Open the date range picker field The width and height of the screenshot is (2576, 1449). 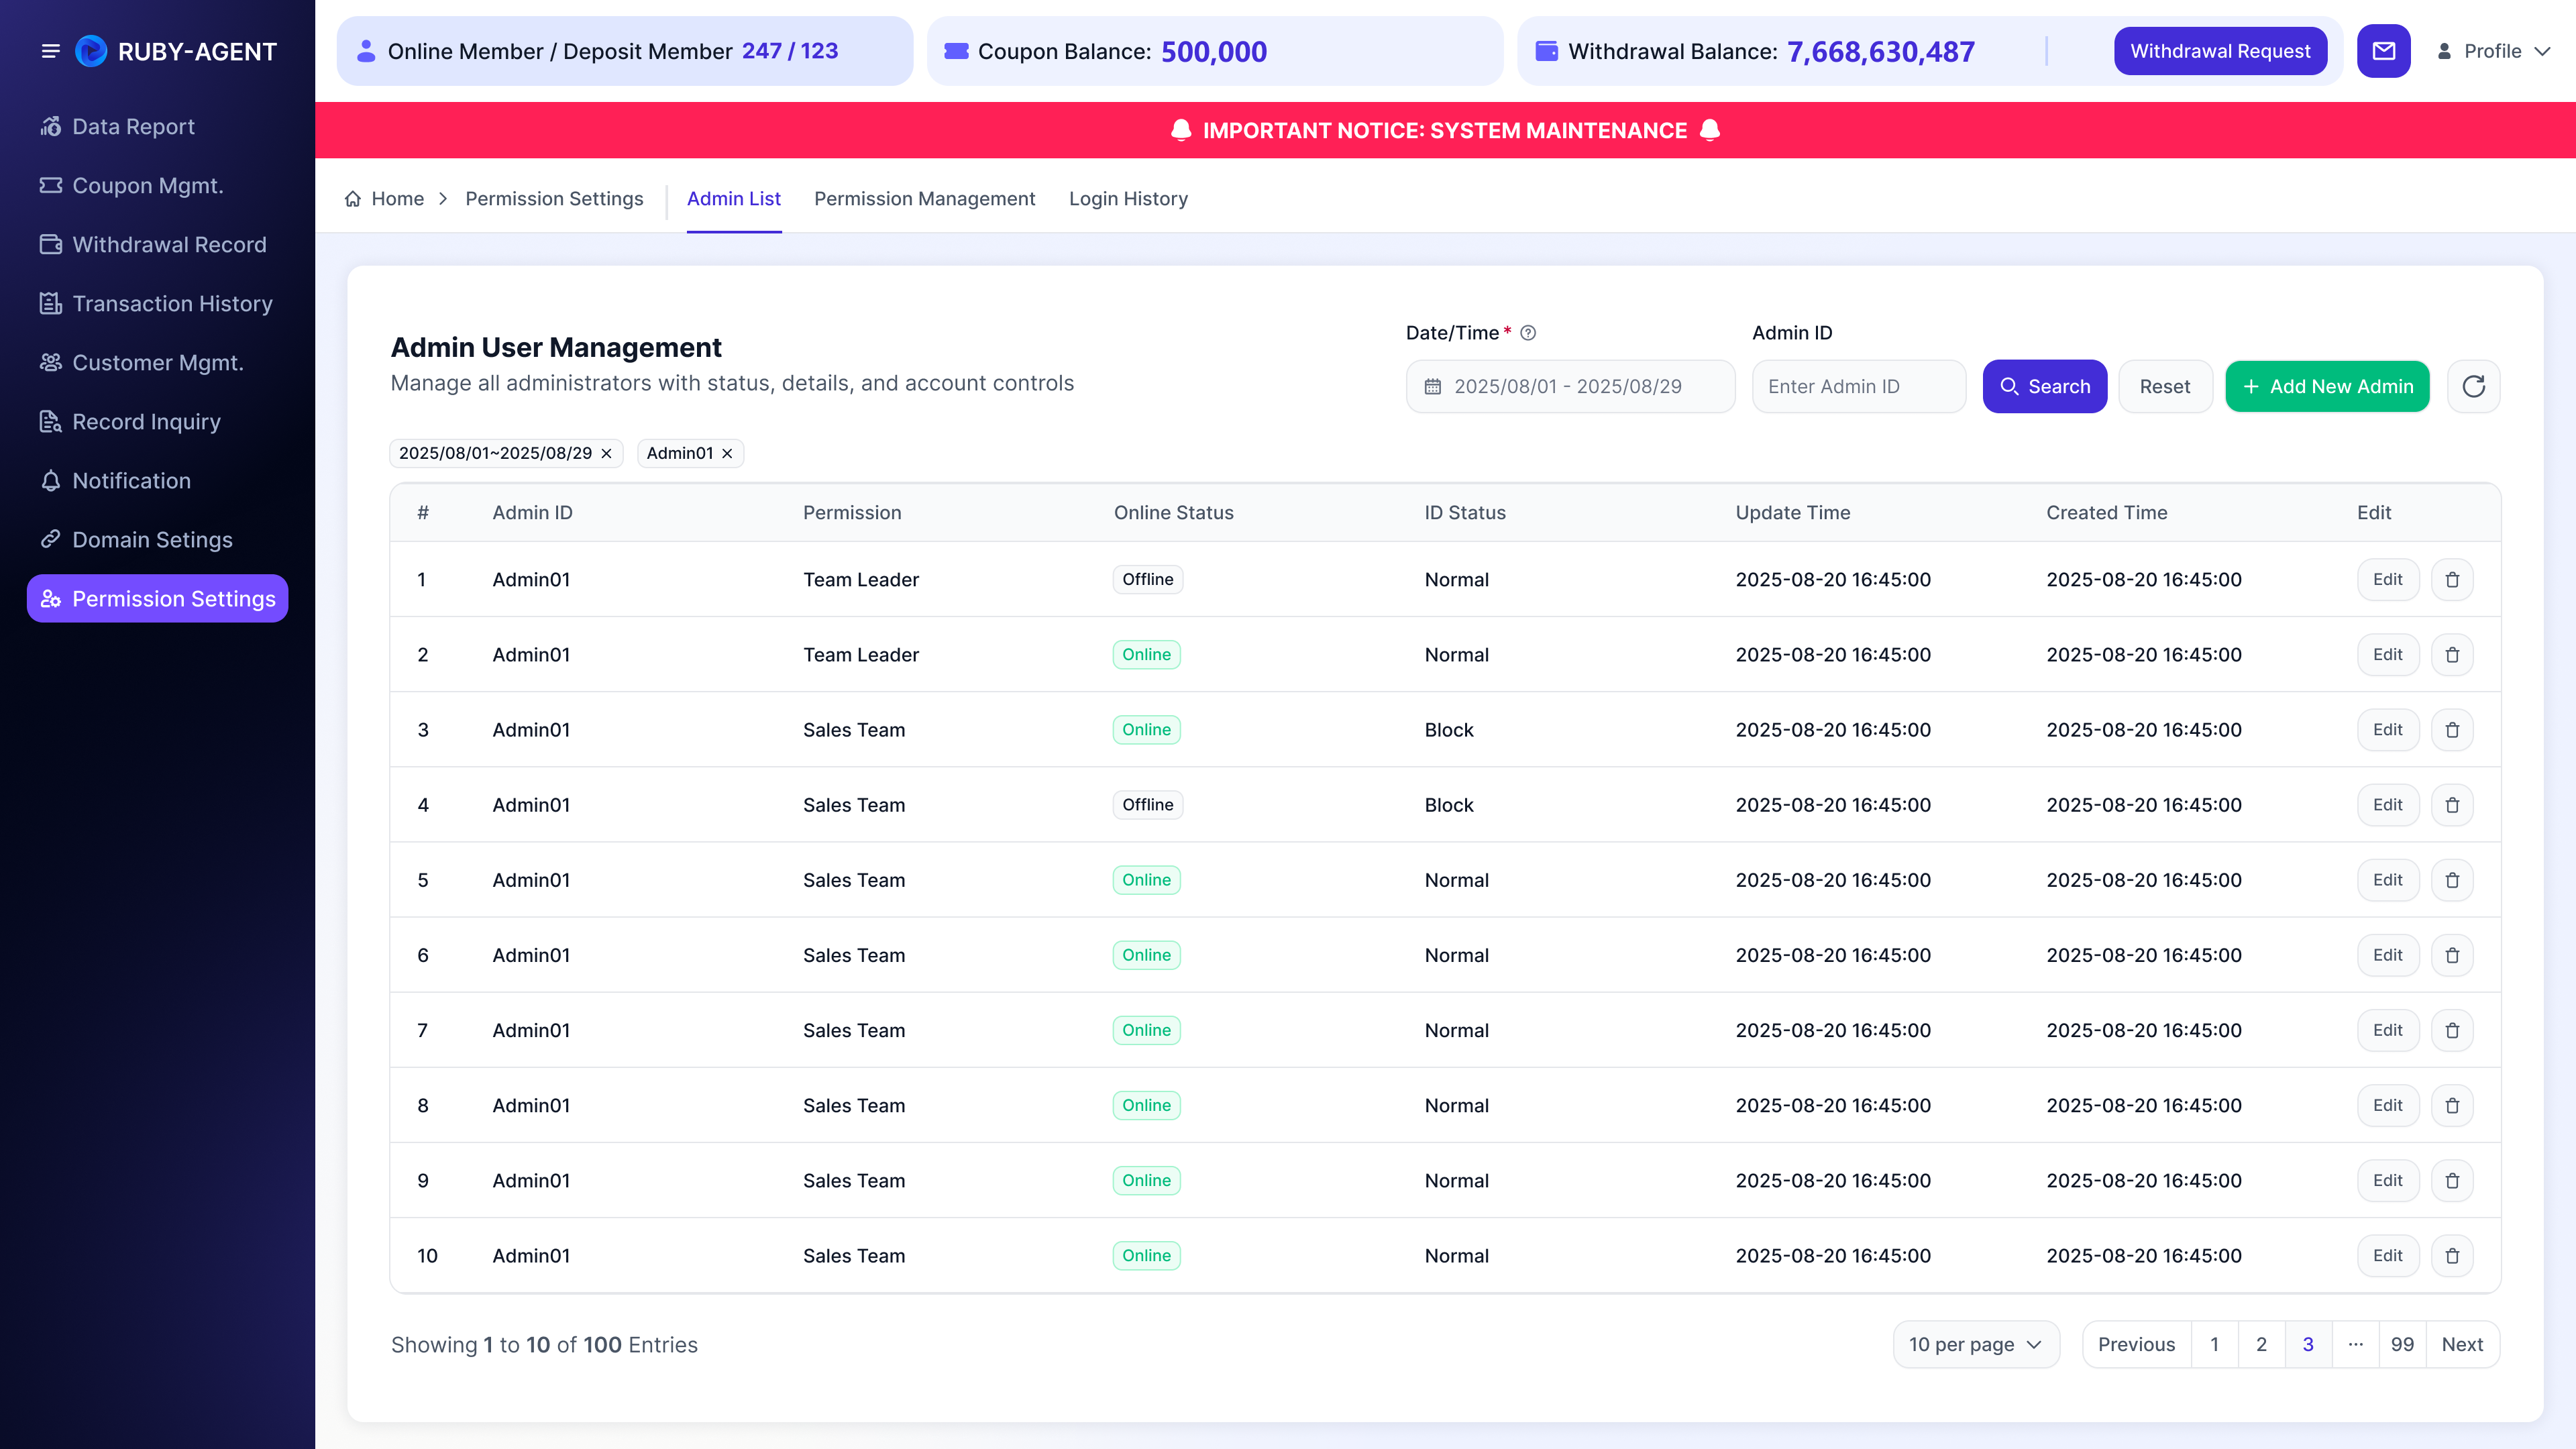pos(1570,386)
